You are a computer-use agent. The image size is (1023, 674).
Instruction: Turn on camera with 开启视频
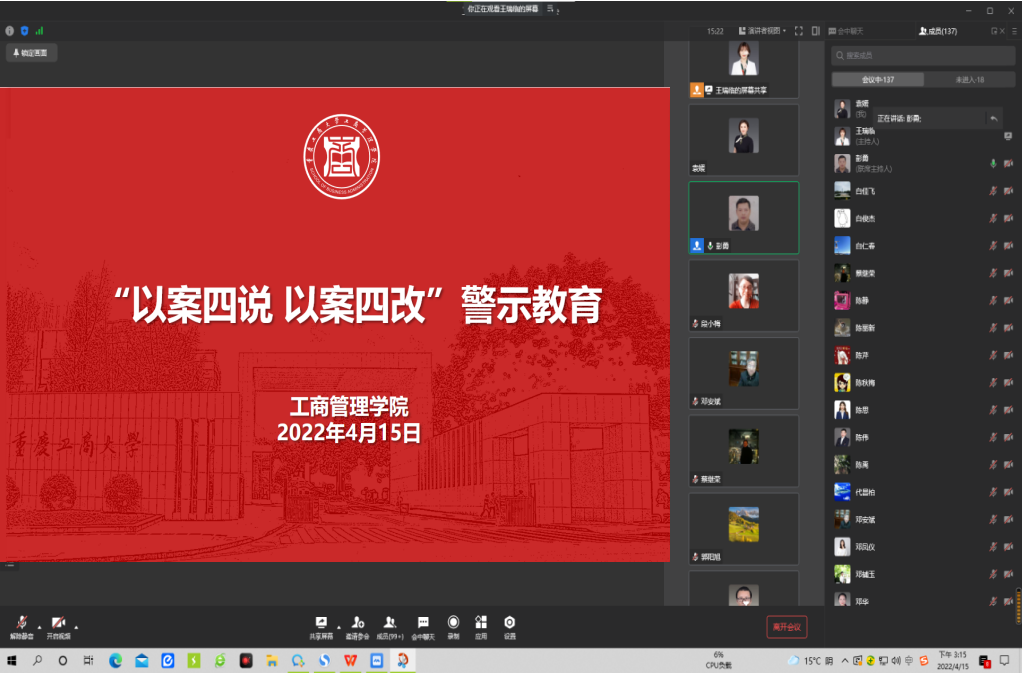pyautogui.click(x=59, y=625)
